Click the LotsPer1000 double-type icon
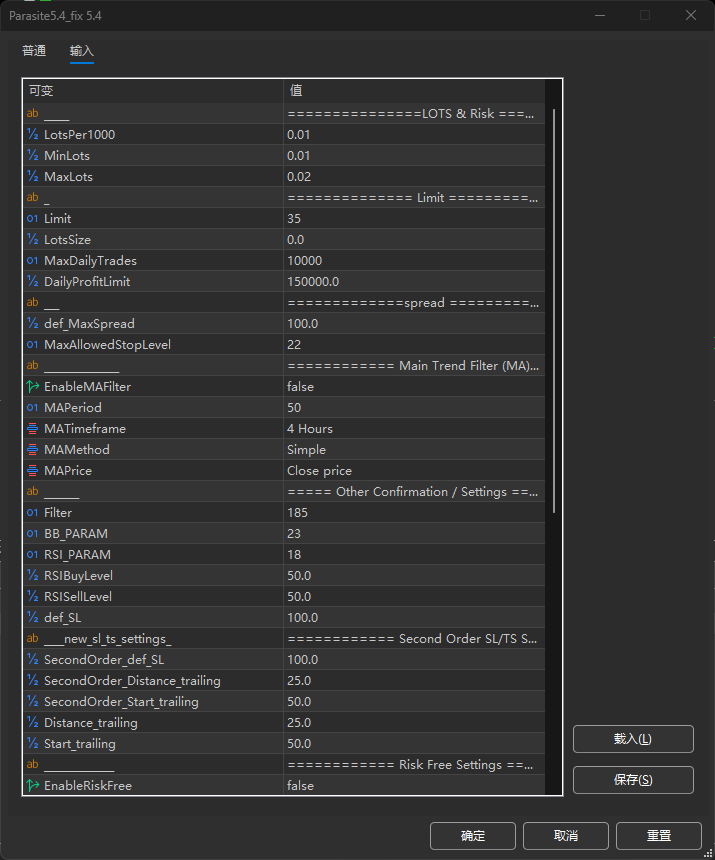 [x=32, y=135]
